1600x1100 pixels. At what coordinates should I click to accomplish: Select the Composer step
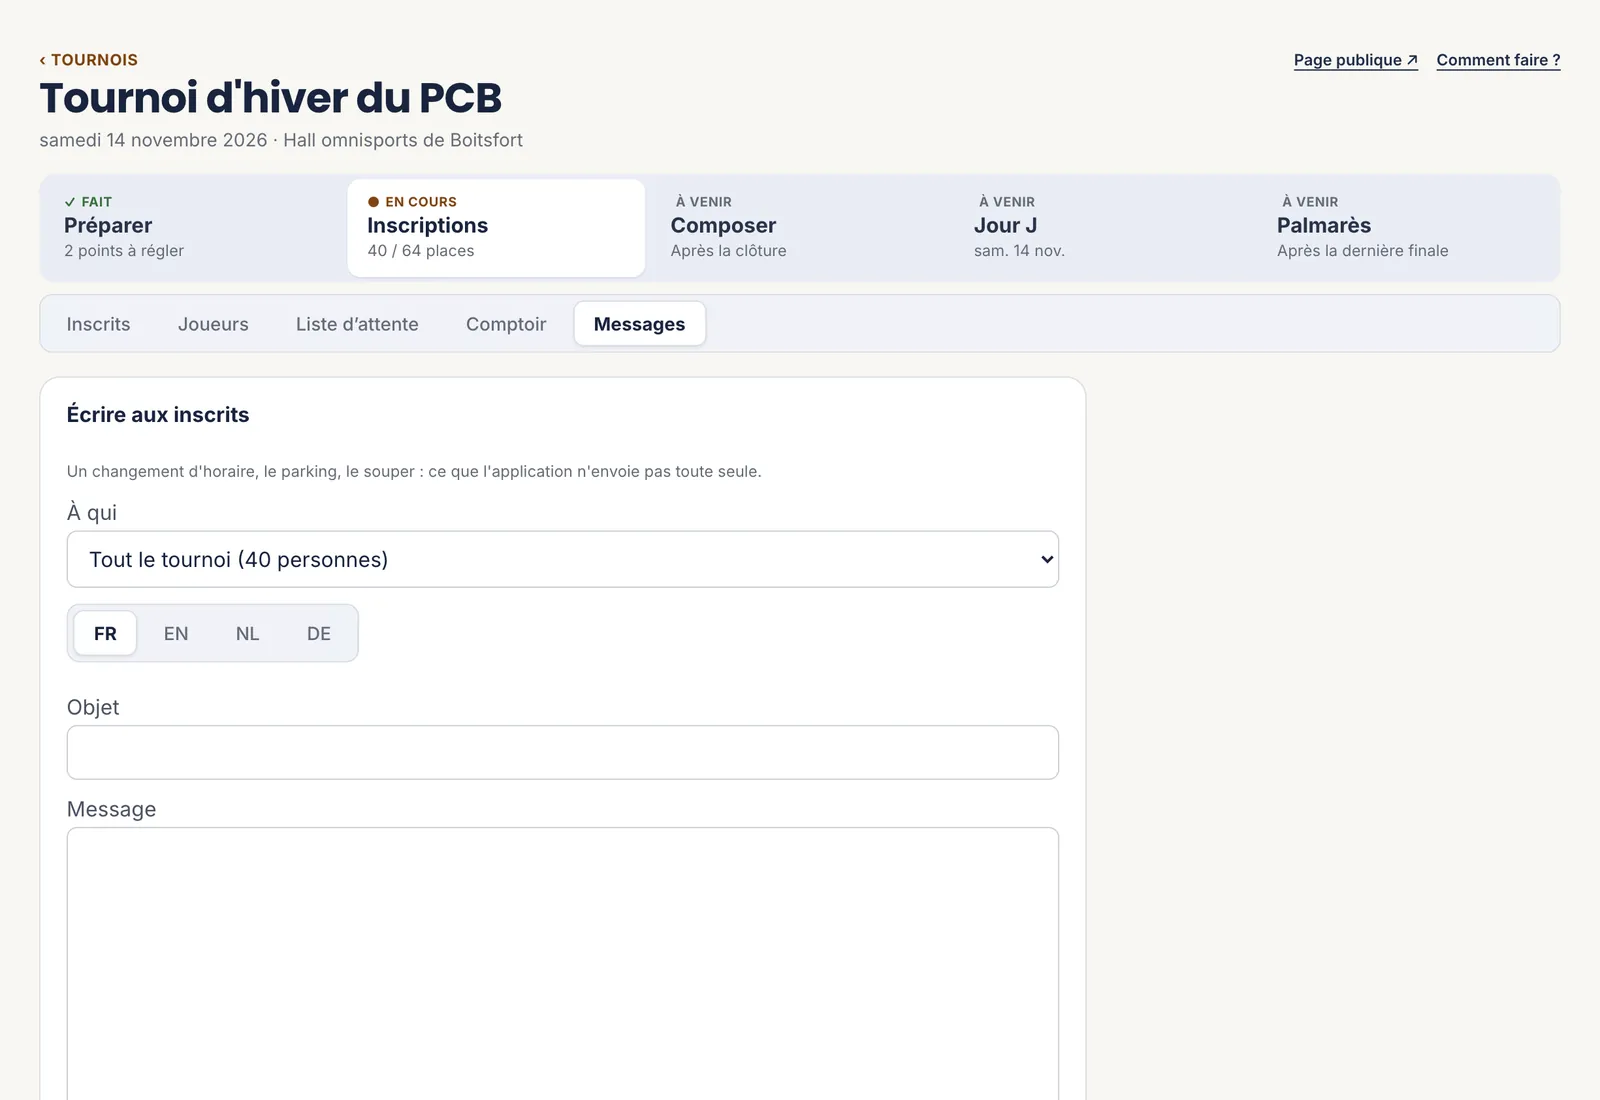800,228
